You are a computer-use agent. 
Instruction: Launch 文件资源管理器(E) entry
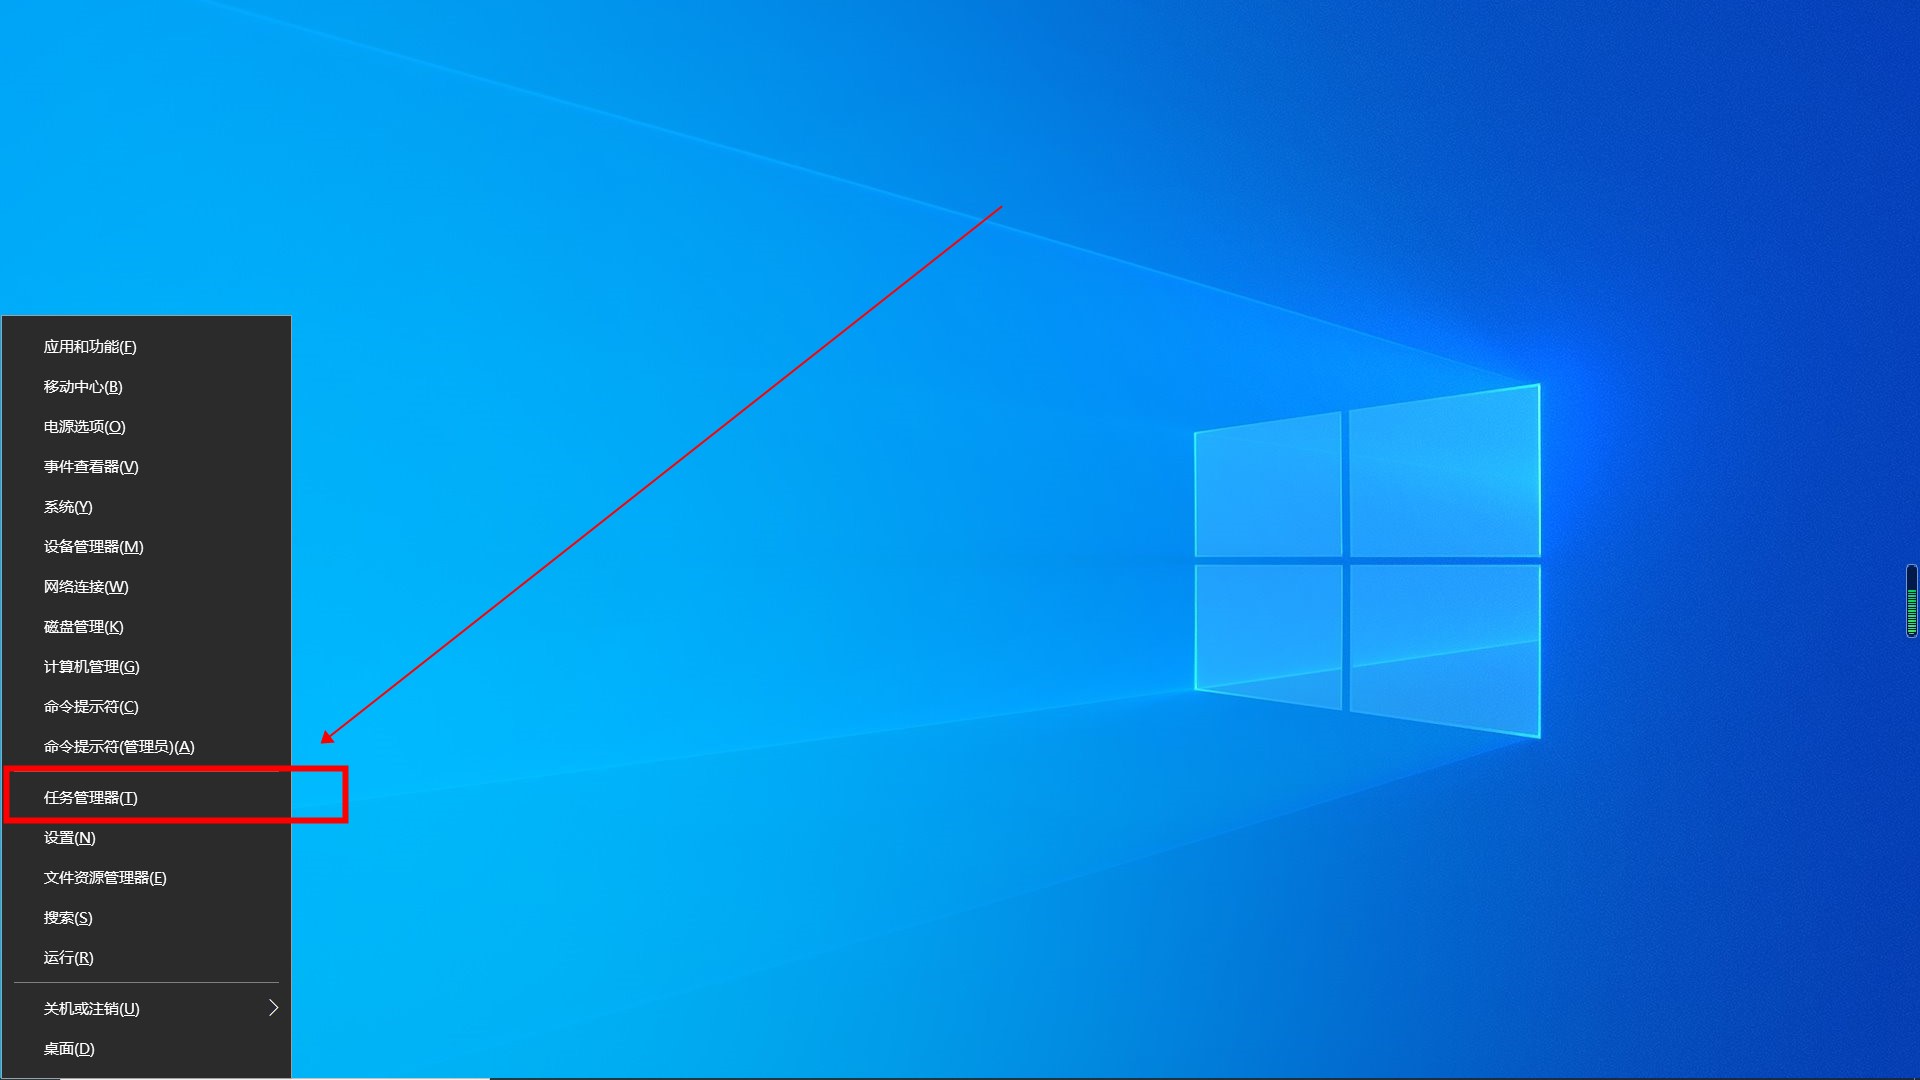click(x=105, y=878)
